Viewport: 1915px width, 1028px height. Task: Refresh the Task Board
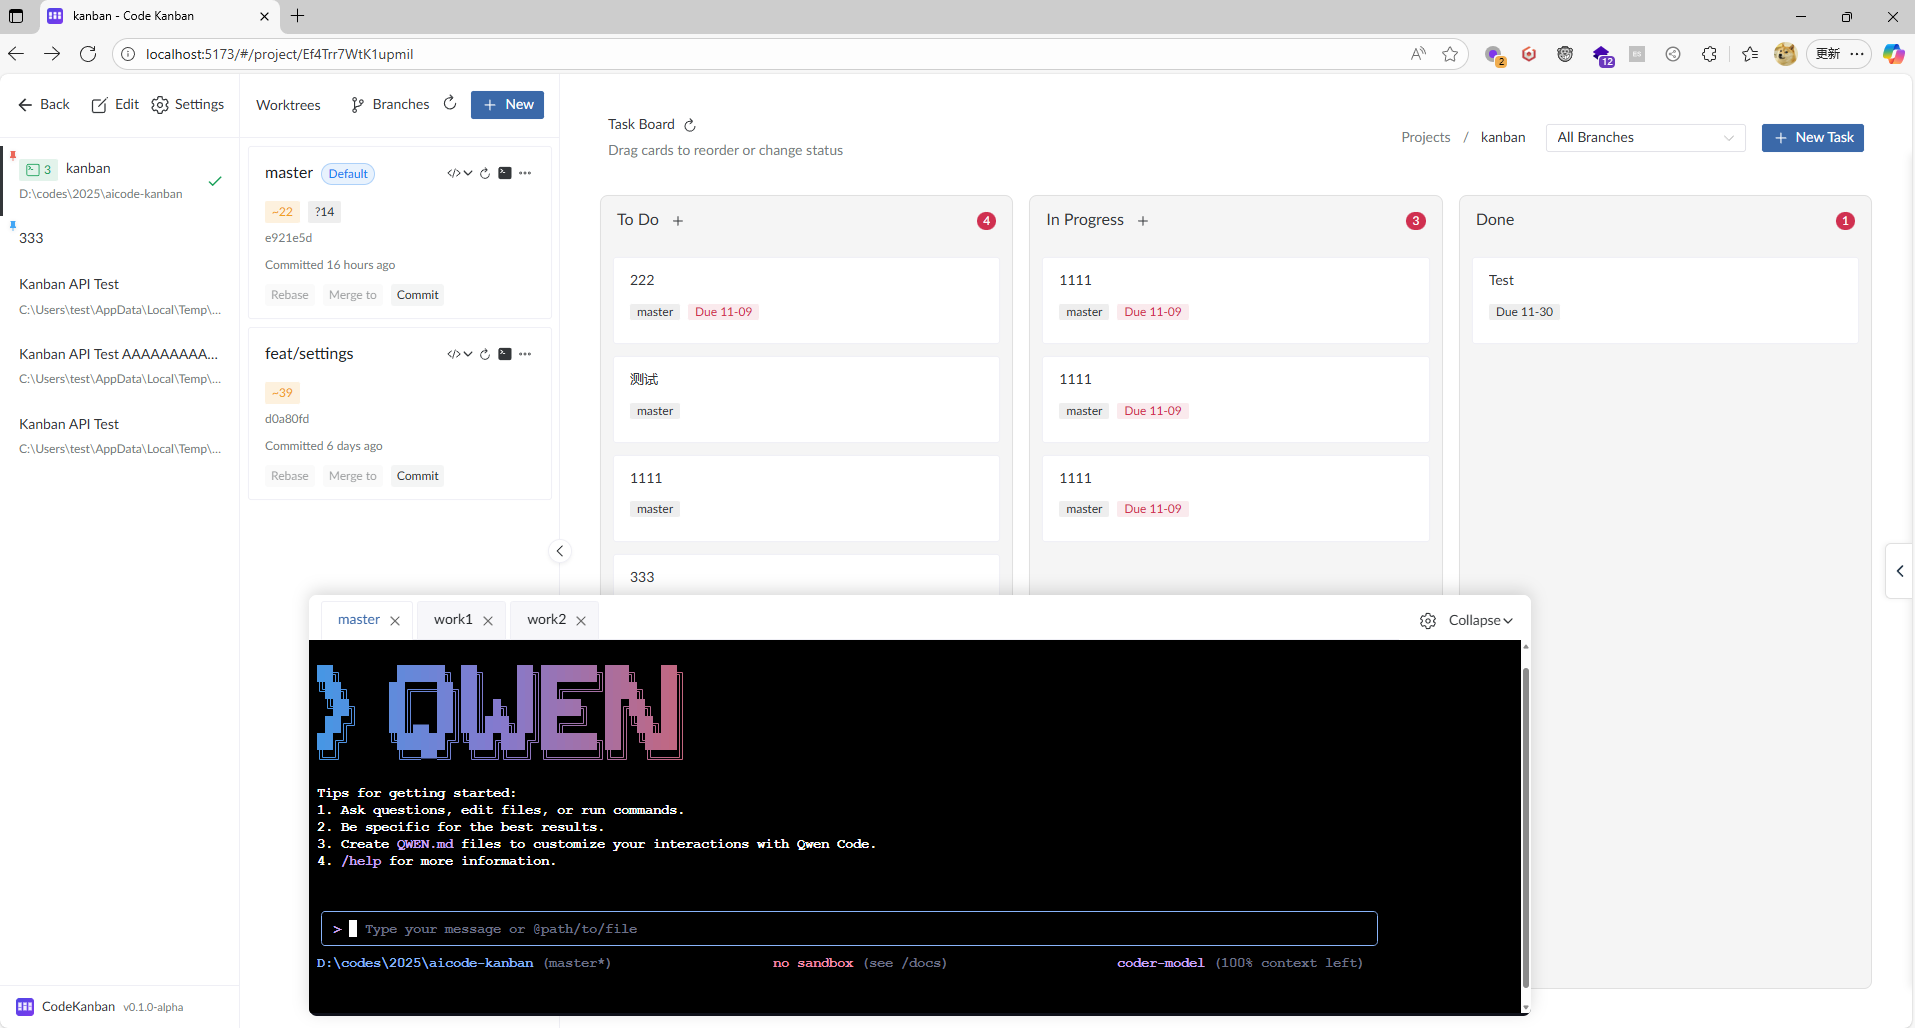(690, 125)
